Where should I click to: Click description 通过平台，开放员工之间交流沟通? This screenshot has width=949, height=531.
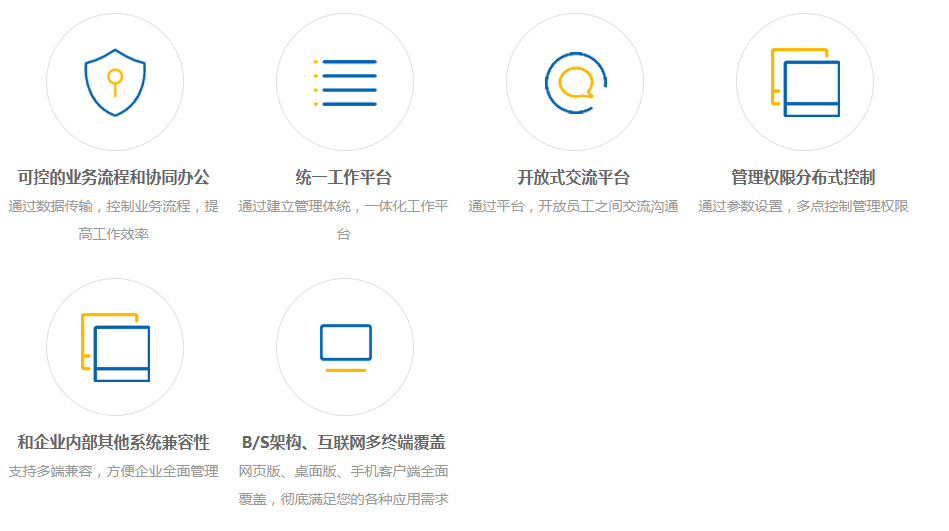[574, 207]
